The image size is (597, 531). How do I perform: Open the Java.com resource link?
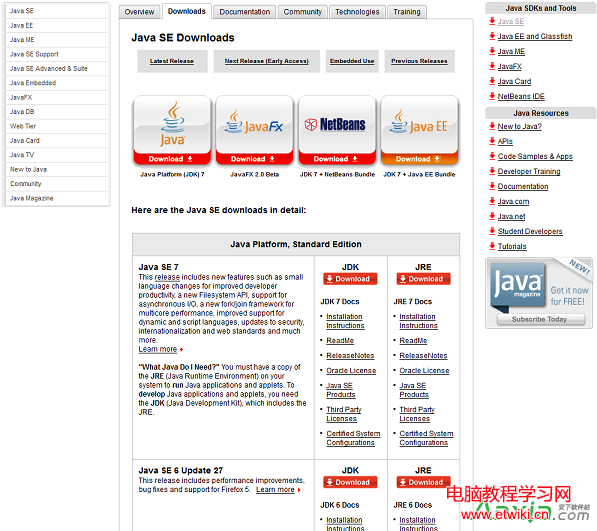[x=513, y=201]
